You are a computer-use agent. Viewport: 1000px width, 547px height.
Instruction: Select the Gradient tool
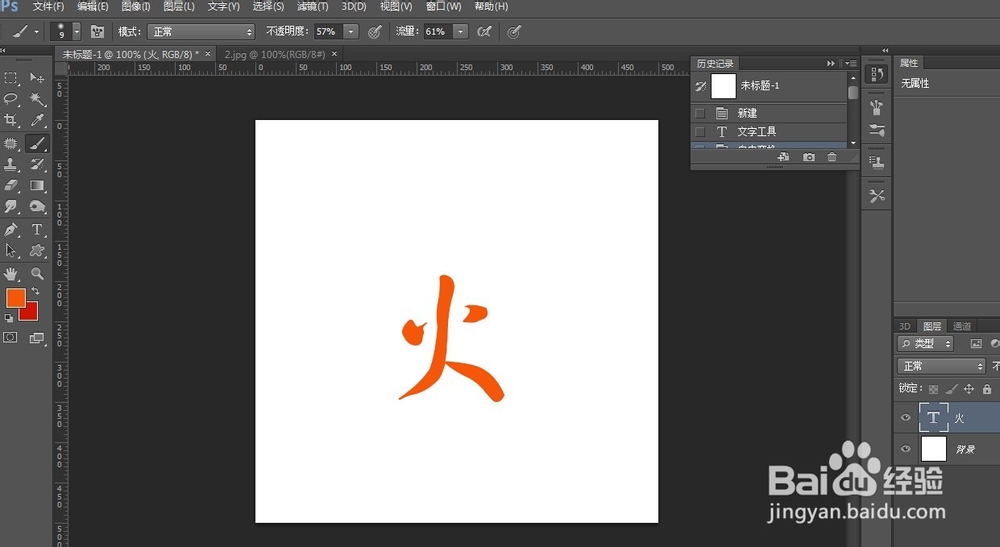(37, 186)
